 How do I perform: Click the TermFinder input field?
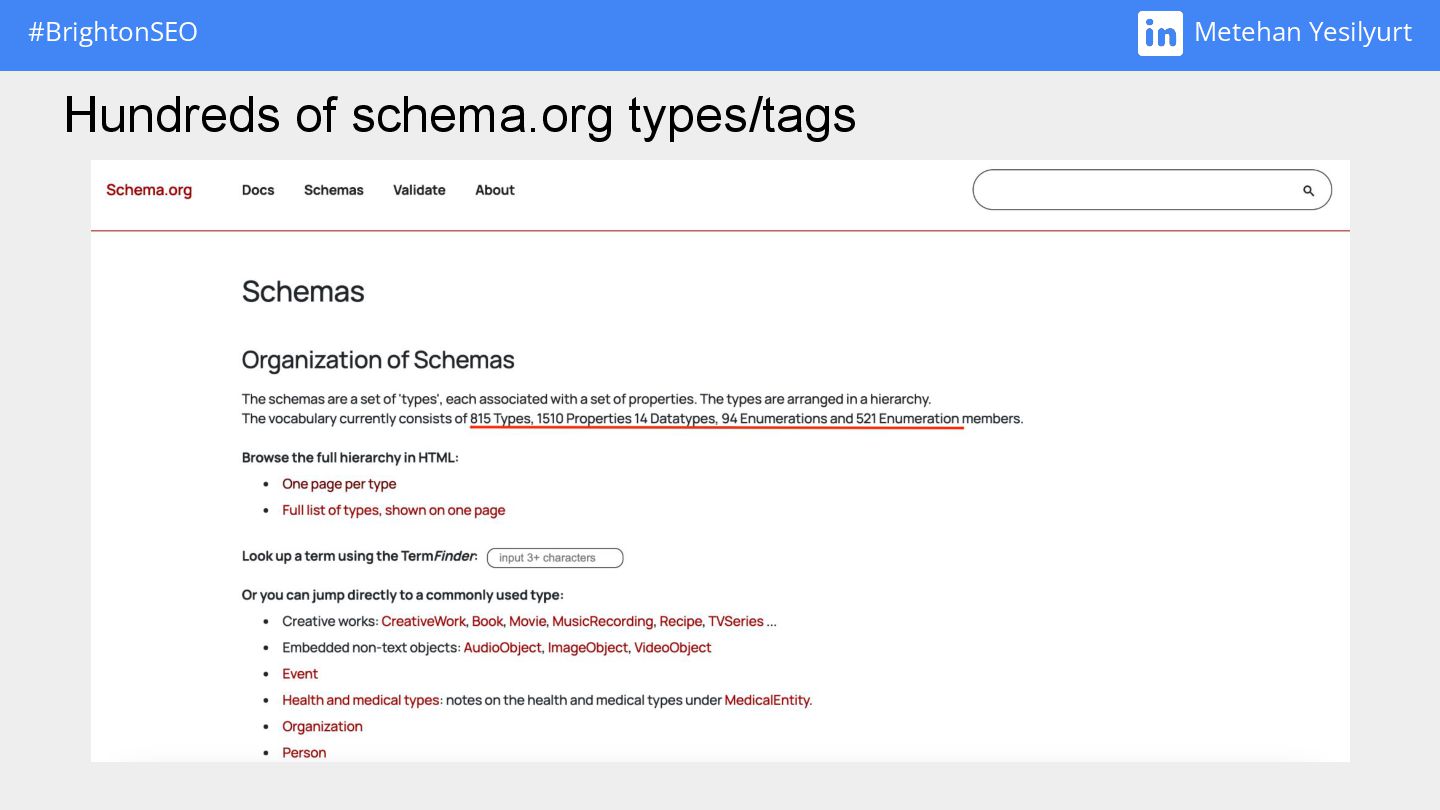[555, 558]
